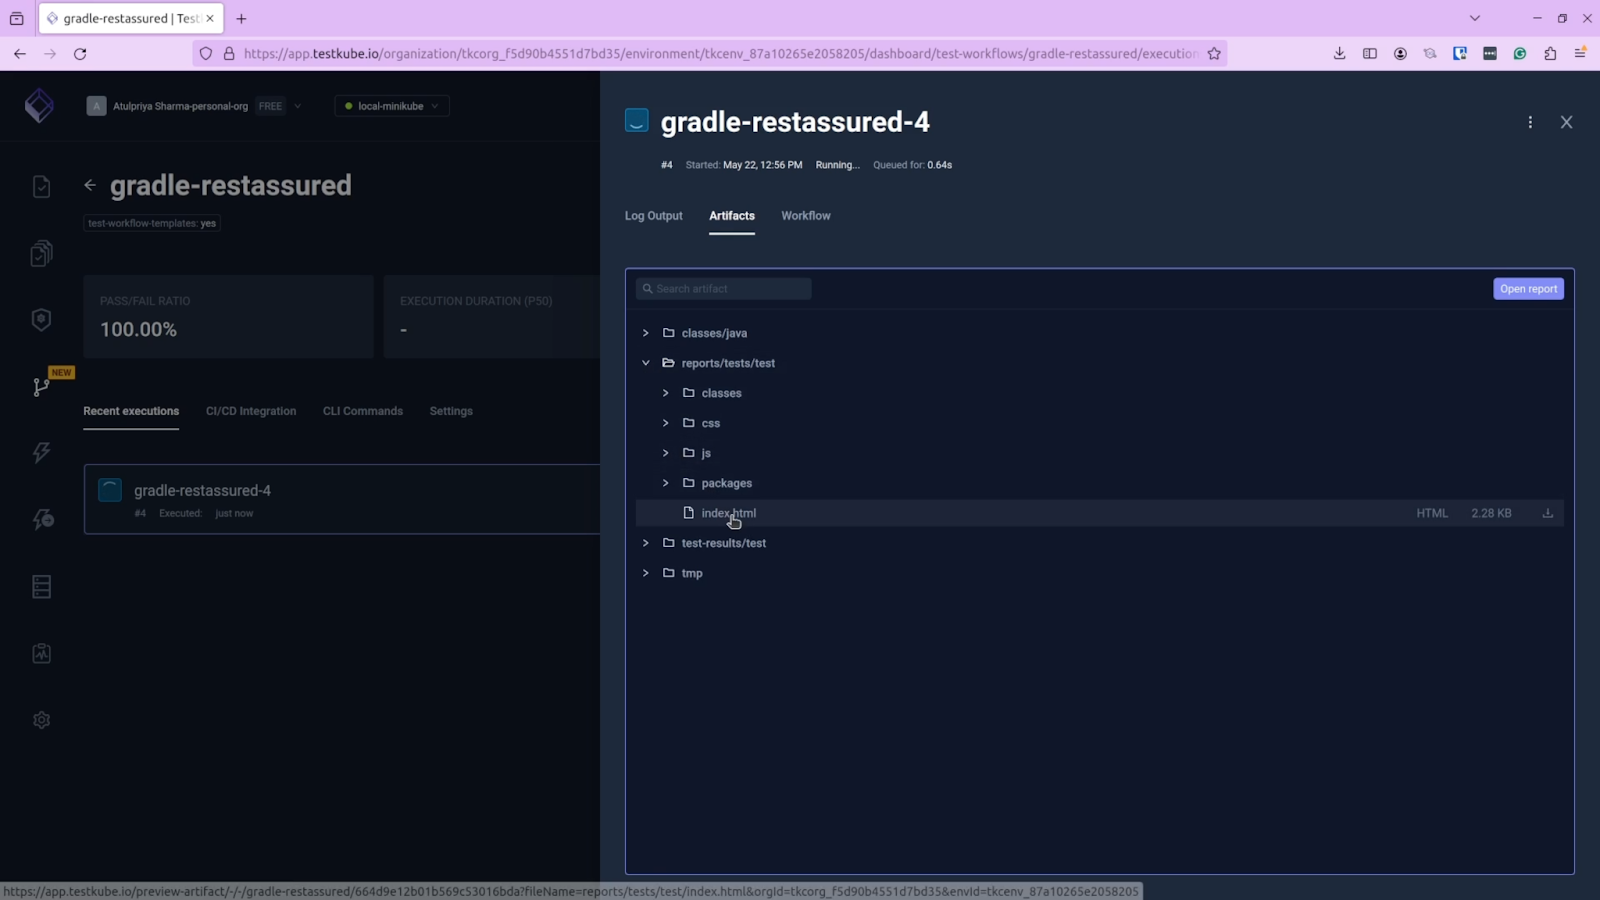This screenshot has height=900, width=1600.
Task: Open the clipboard chart icon in sidebar
Action: click(41, 653)
